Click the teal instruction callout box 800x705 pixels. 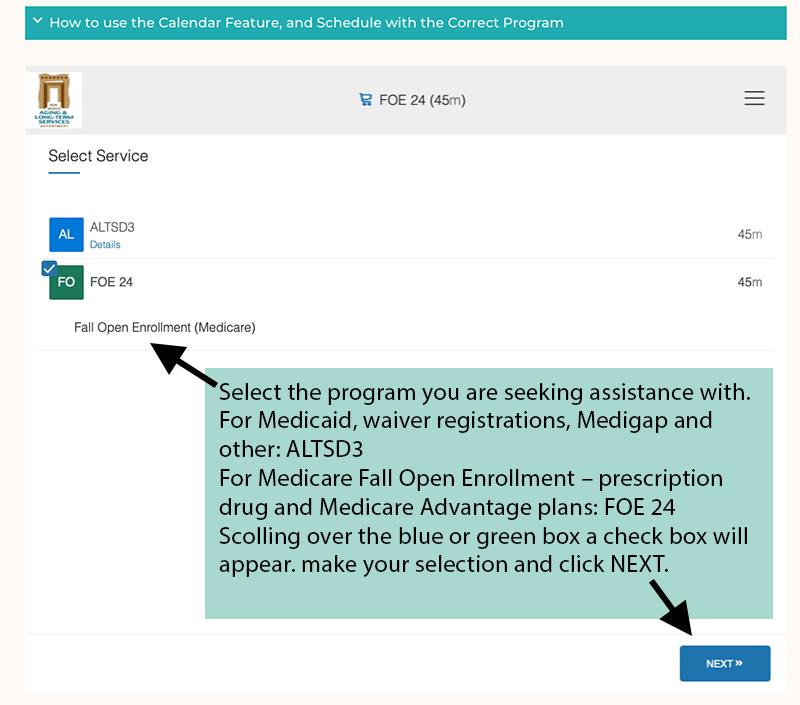pos(489,493)
